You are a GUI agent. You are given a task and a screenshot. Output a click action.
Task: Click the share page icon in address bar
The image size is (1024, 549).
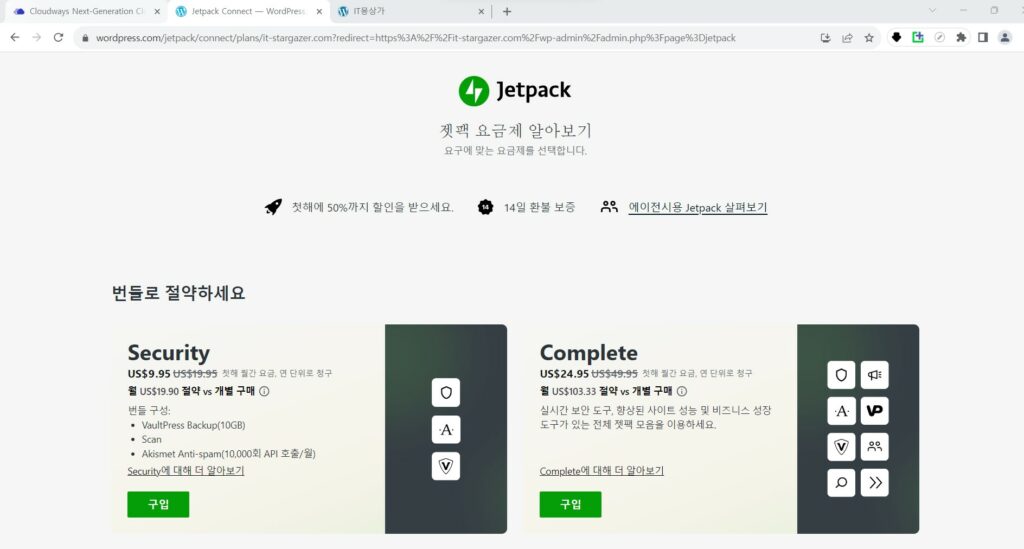[847, 38]
